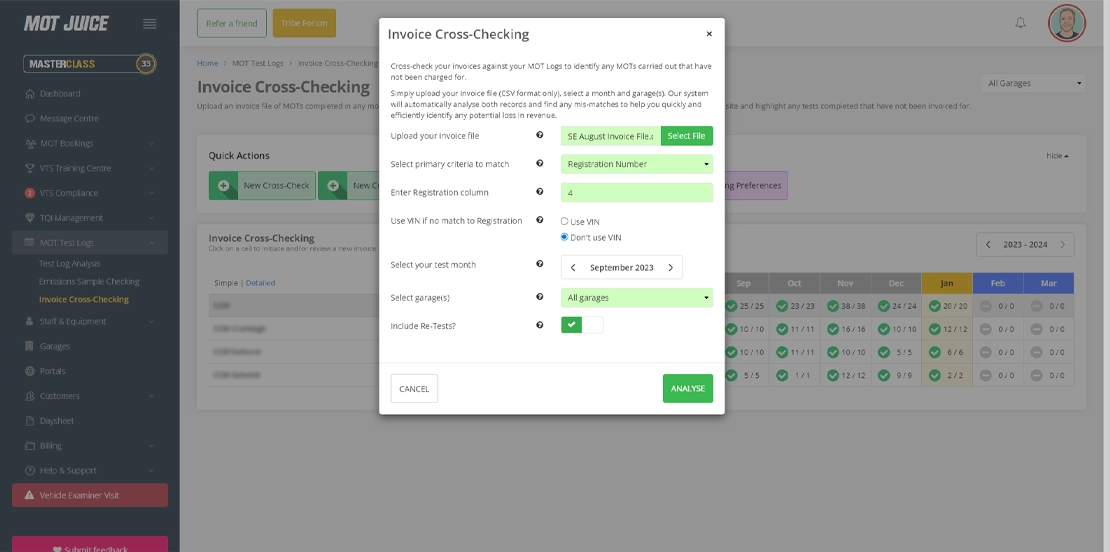Expand VTS Training Centre sidebar menu
The width and height of the screenshot is (1110, 552).
(x=90, y=168)
